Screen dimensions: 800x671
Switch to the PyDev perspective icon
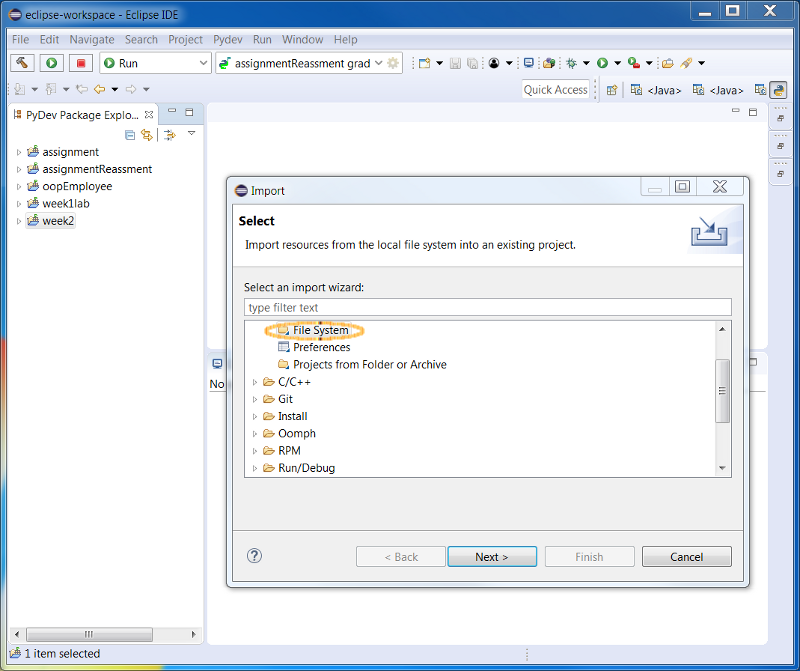coord(778,90)
